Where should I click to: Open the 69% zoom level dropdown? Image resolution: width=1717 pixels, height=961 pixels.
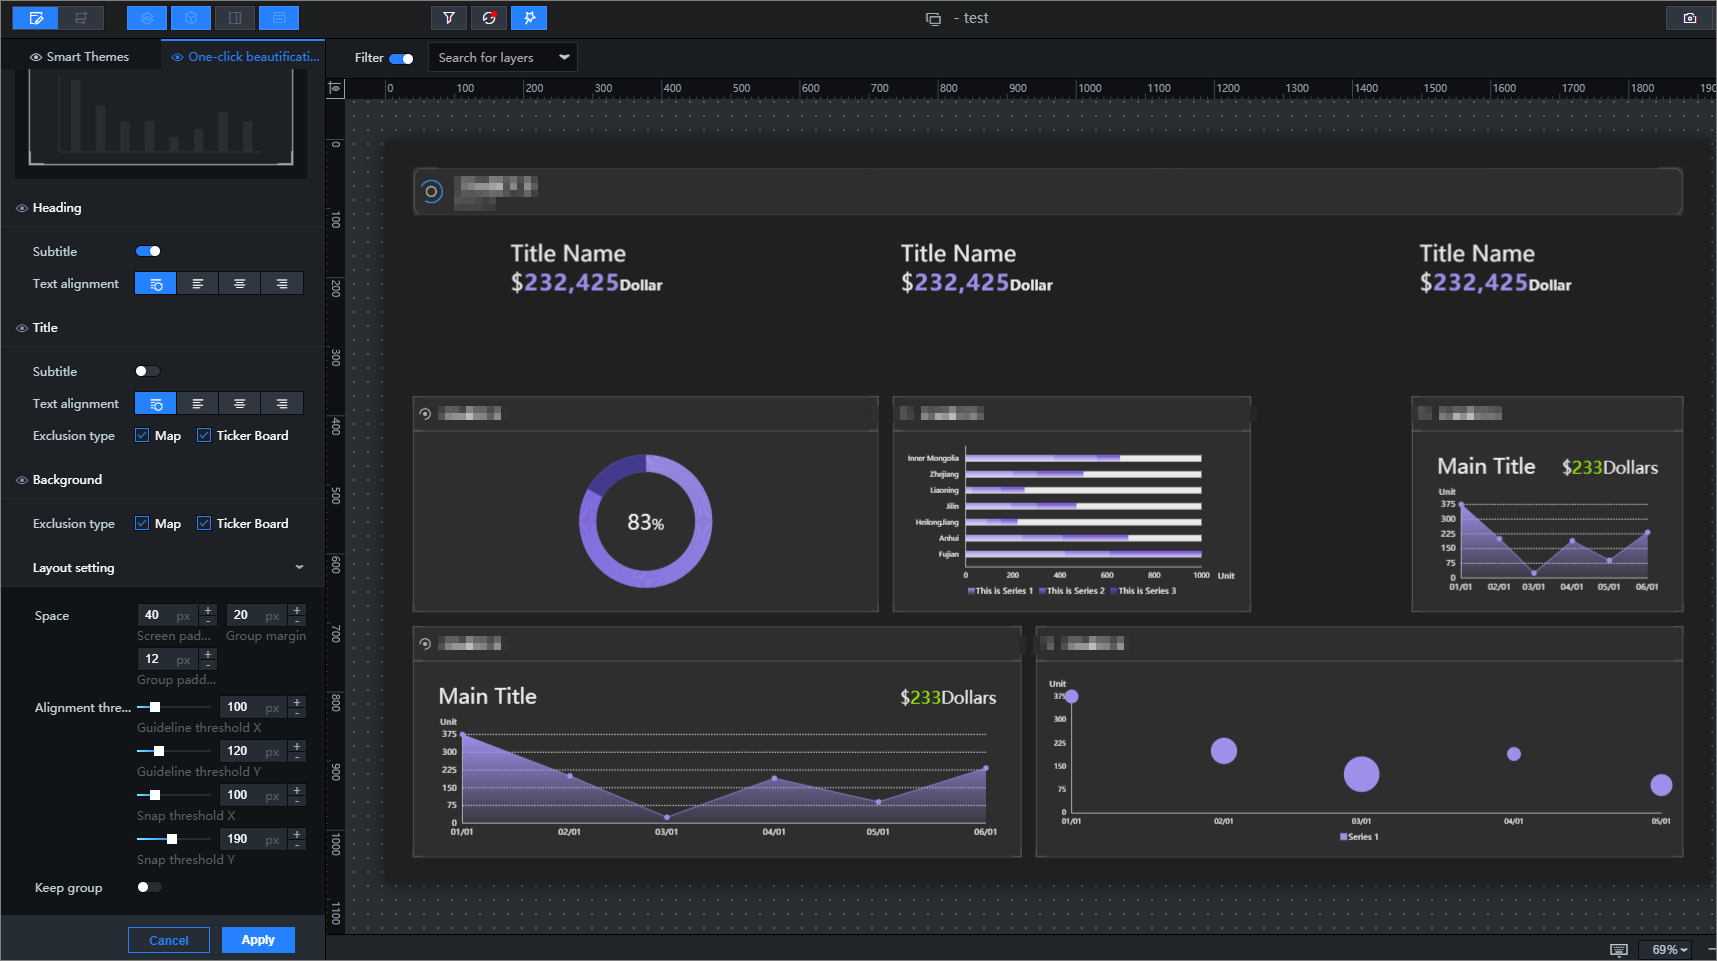click(x=1670, y=949)
